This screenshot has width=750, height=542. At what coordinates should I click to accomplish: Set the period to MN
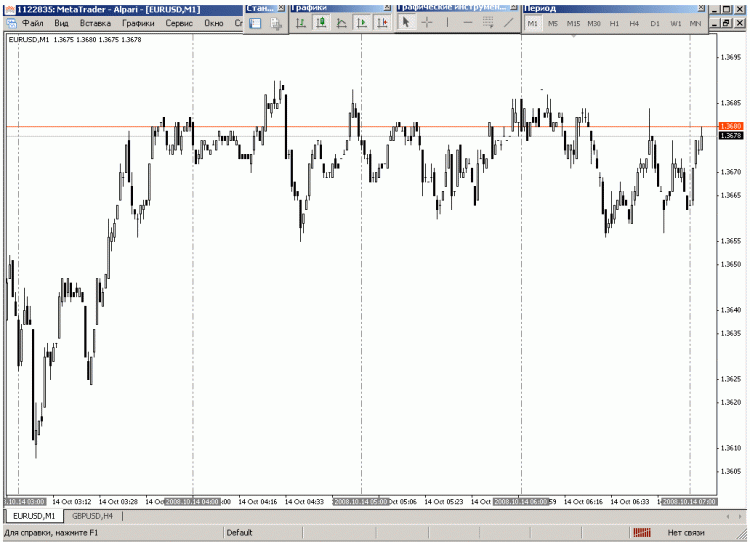695,23
